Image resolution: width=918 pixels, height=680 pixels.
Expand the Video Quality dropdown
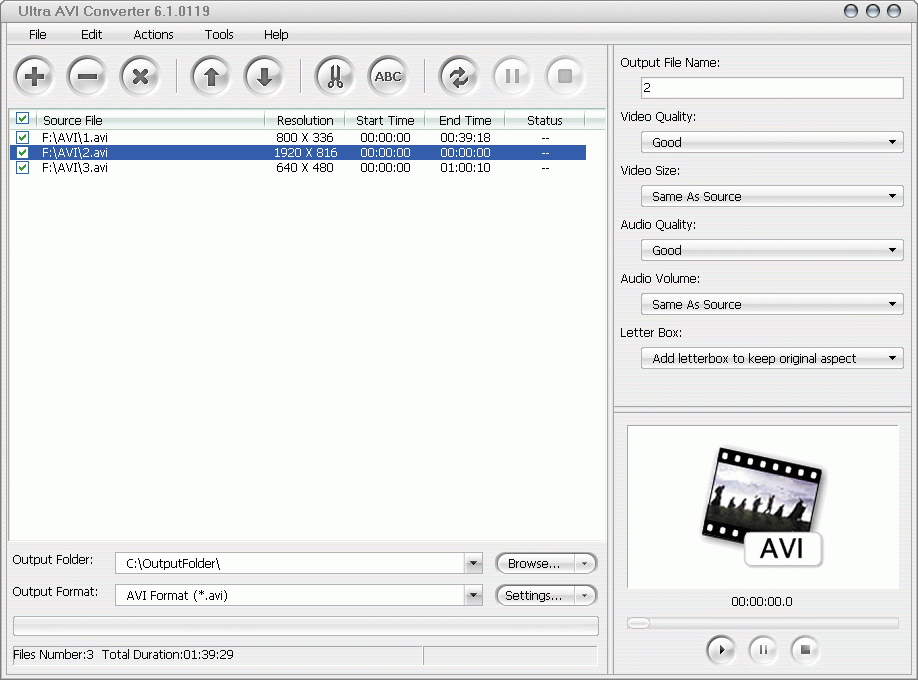pyautogui.click(x=772, y=142)
